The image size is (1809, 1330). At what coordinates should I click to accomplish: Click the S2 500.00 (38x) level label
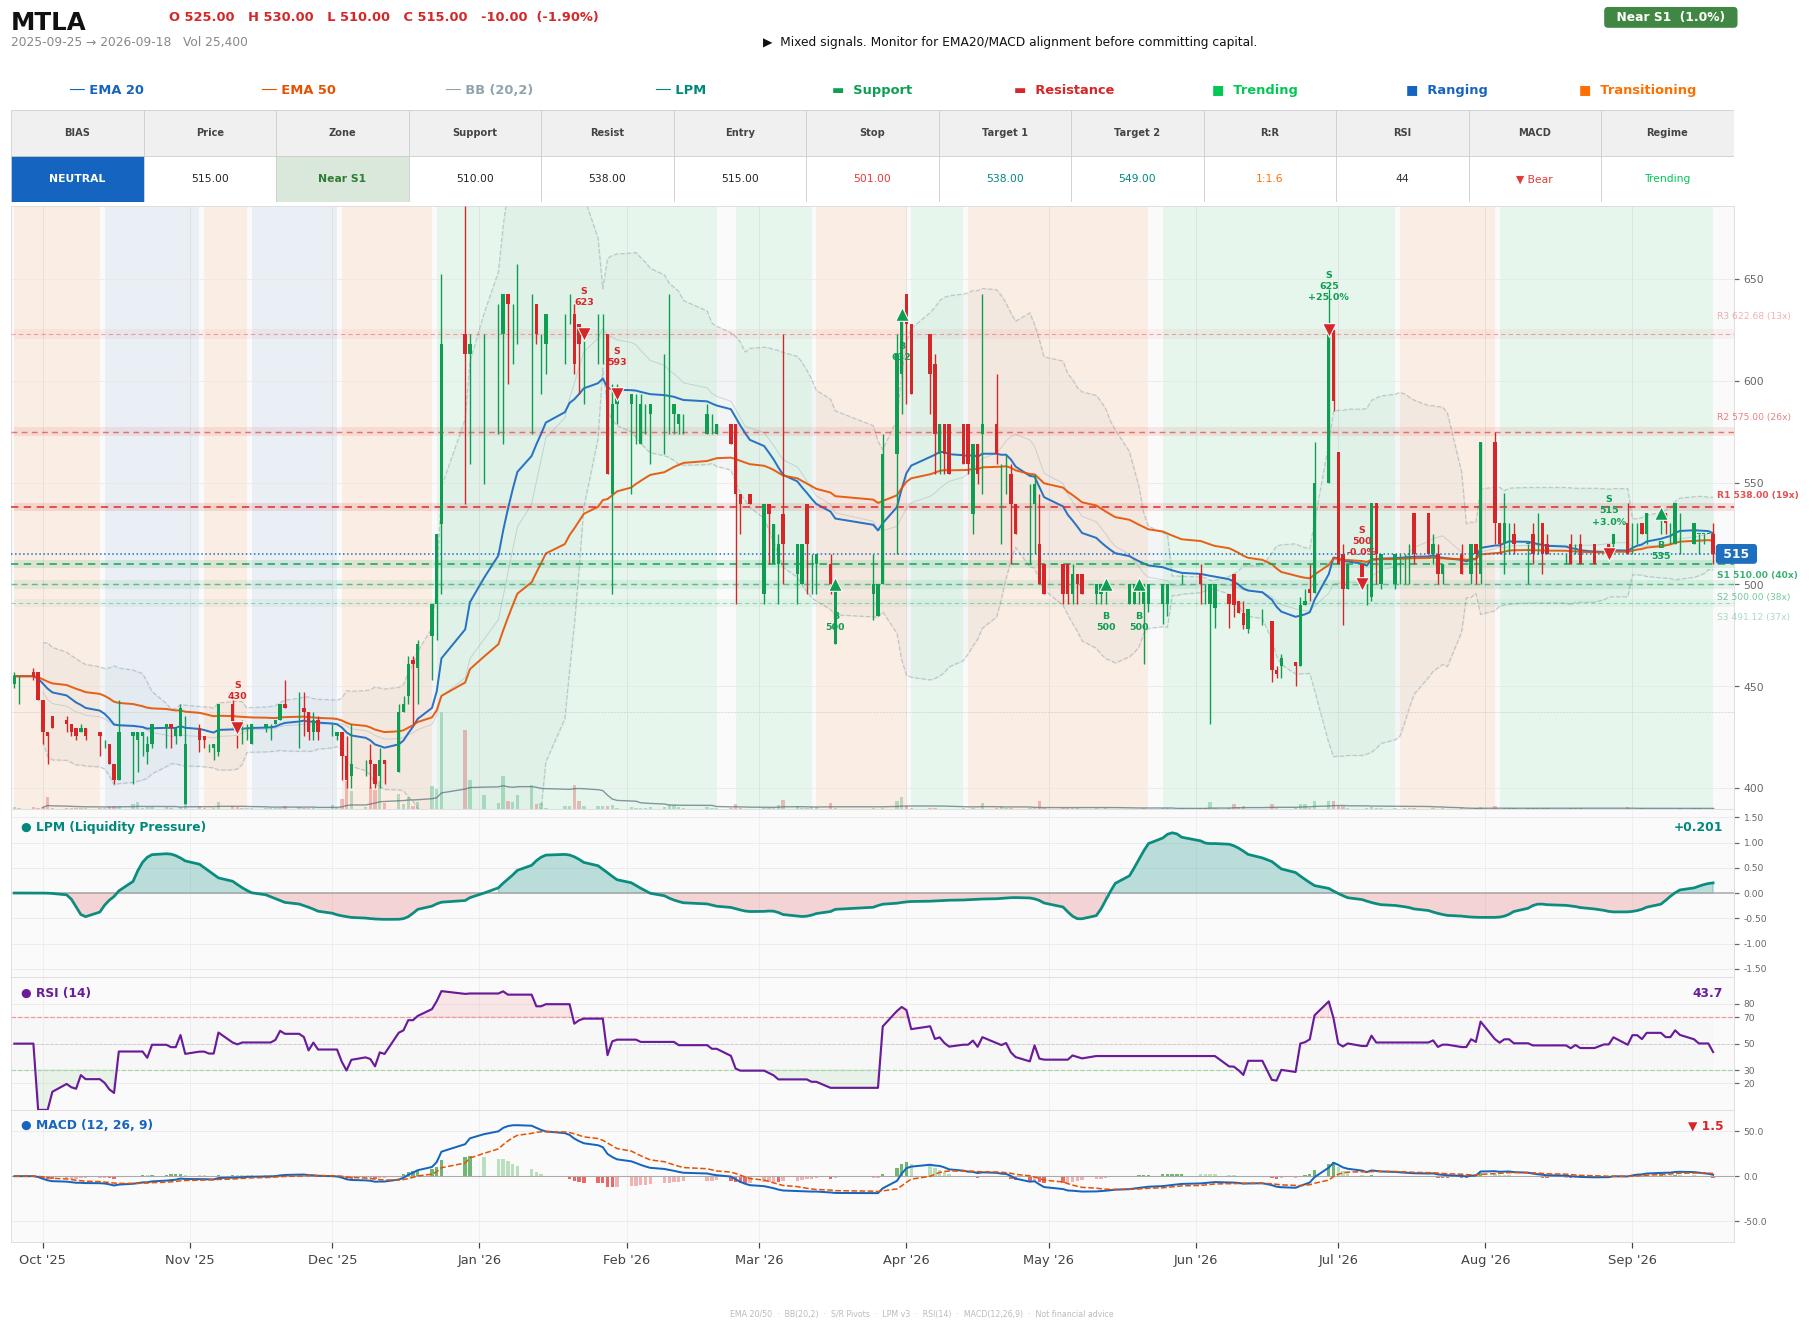[1754, 597]
